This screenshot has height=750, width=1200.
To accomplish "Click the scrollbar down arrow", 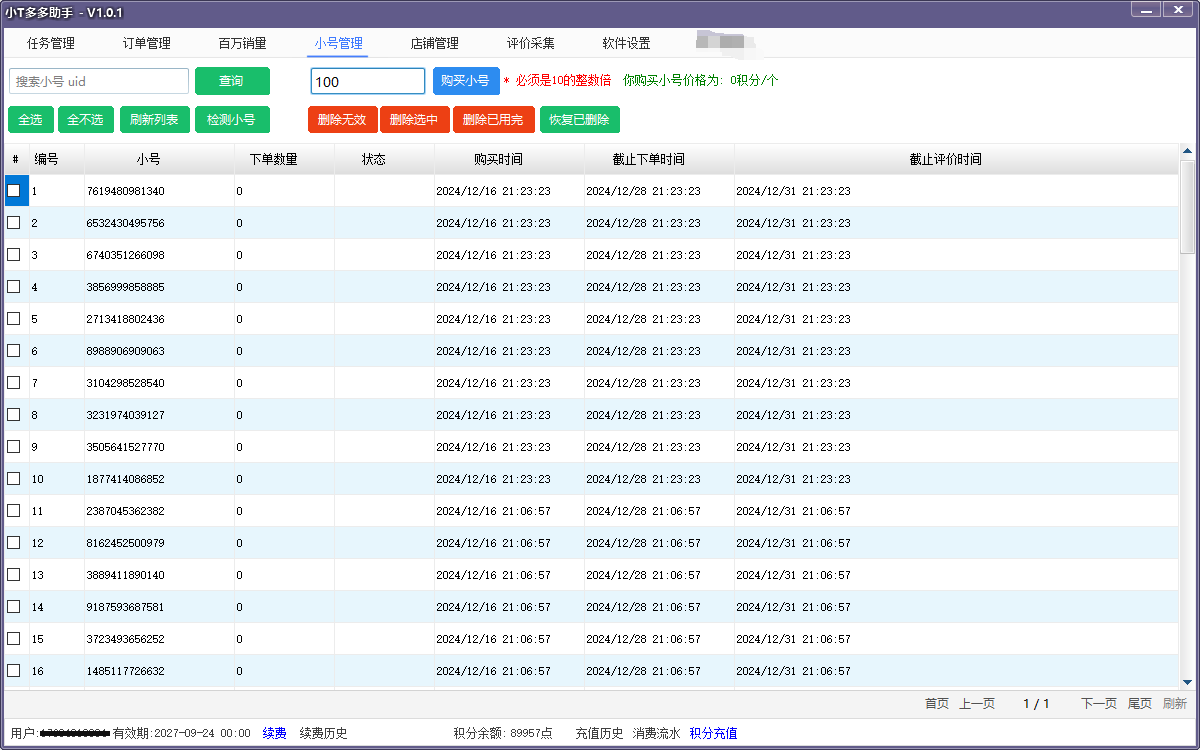I will coord(1188,682).
